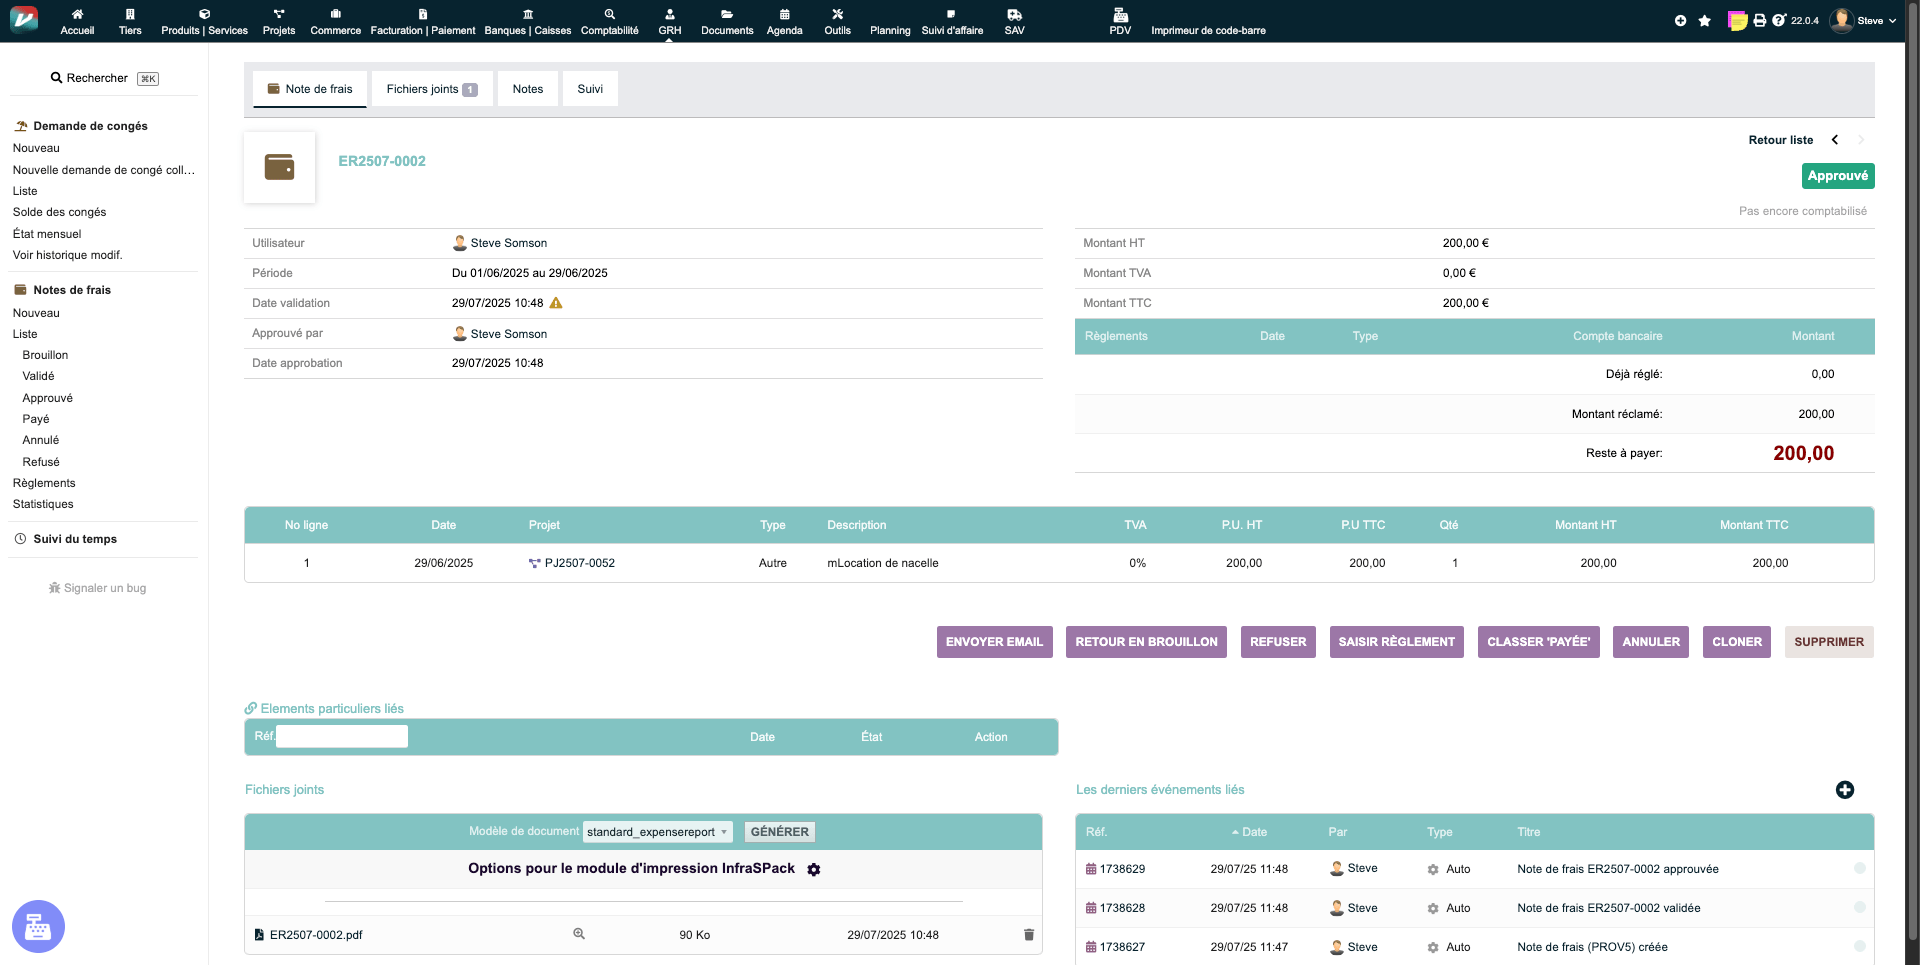1920x965 pixels.
Task: Open InfraSPack print options gear icon
Action: coord(814,870)
